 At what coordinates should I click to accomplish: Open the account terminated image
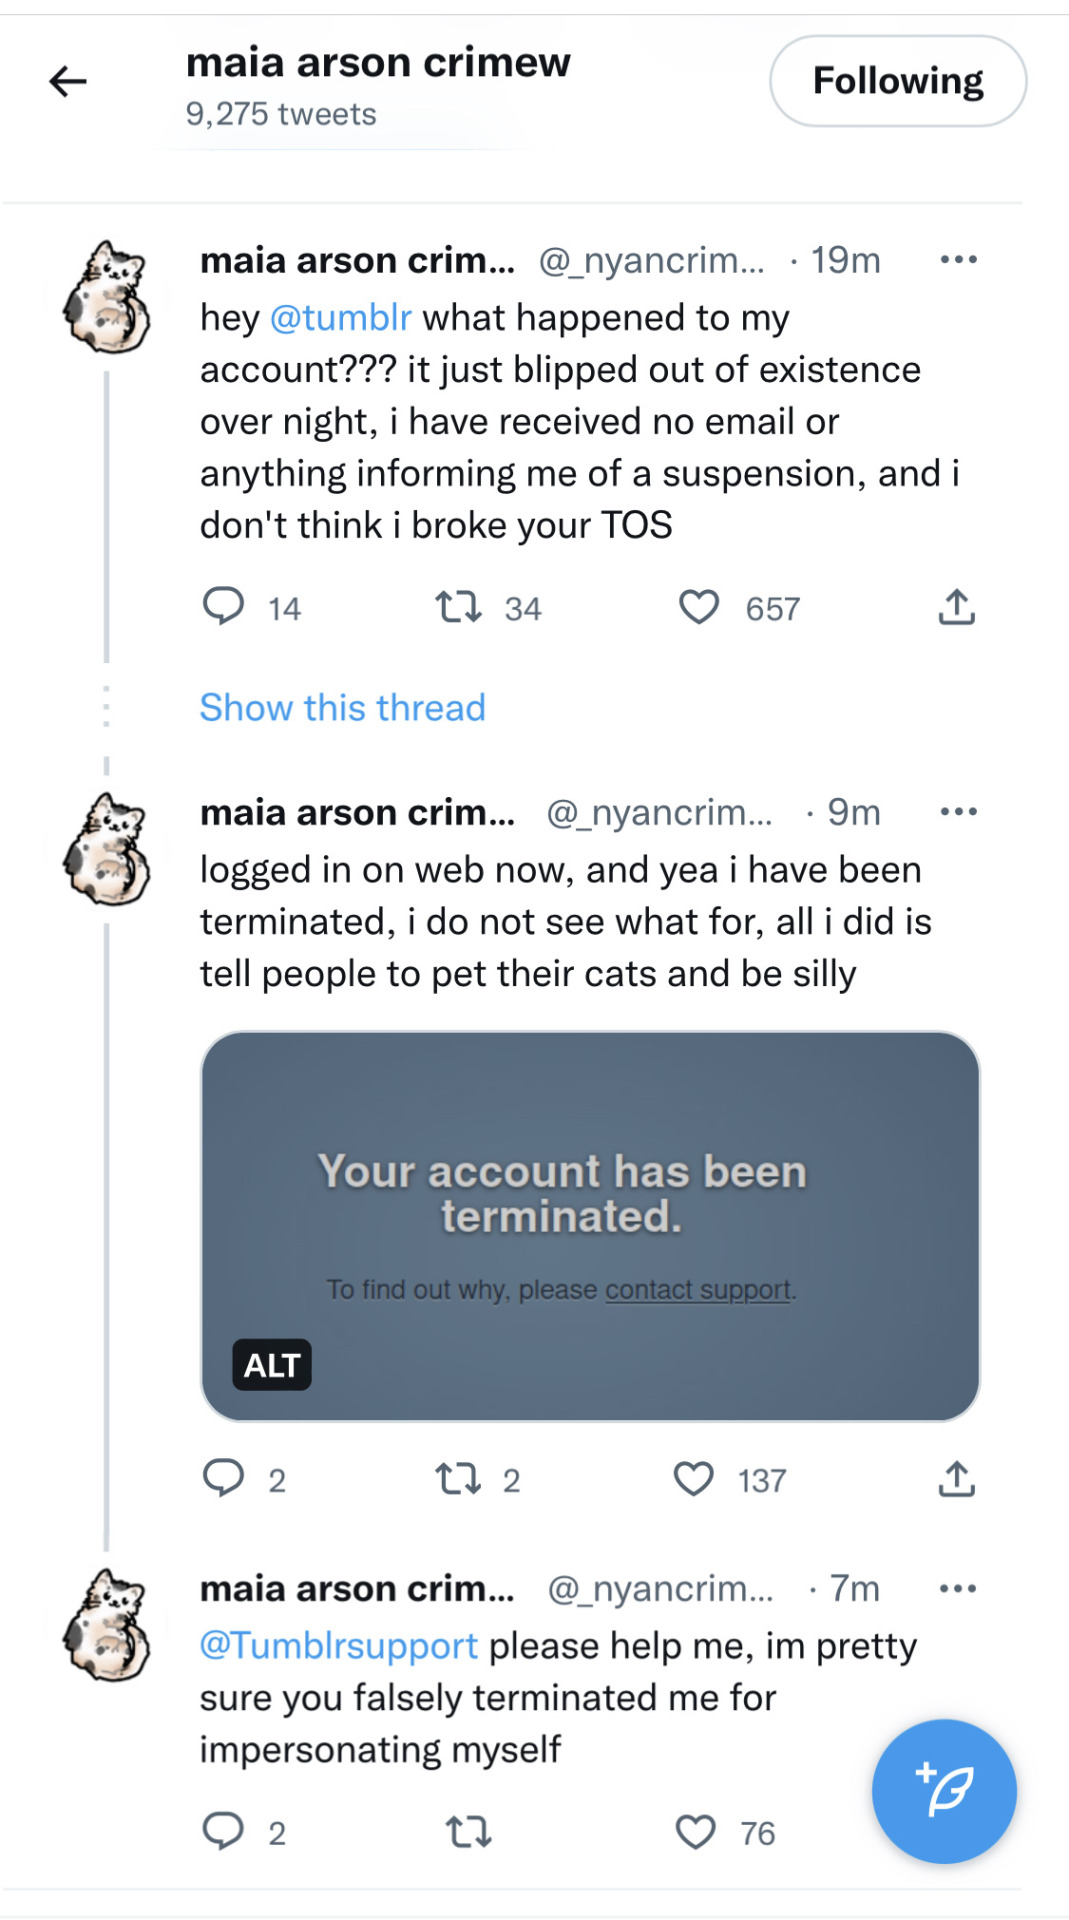pos(590,1226)
